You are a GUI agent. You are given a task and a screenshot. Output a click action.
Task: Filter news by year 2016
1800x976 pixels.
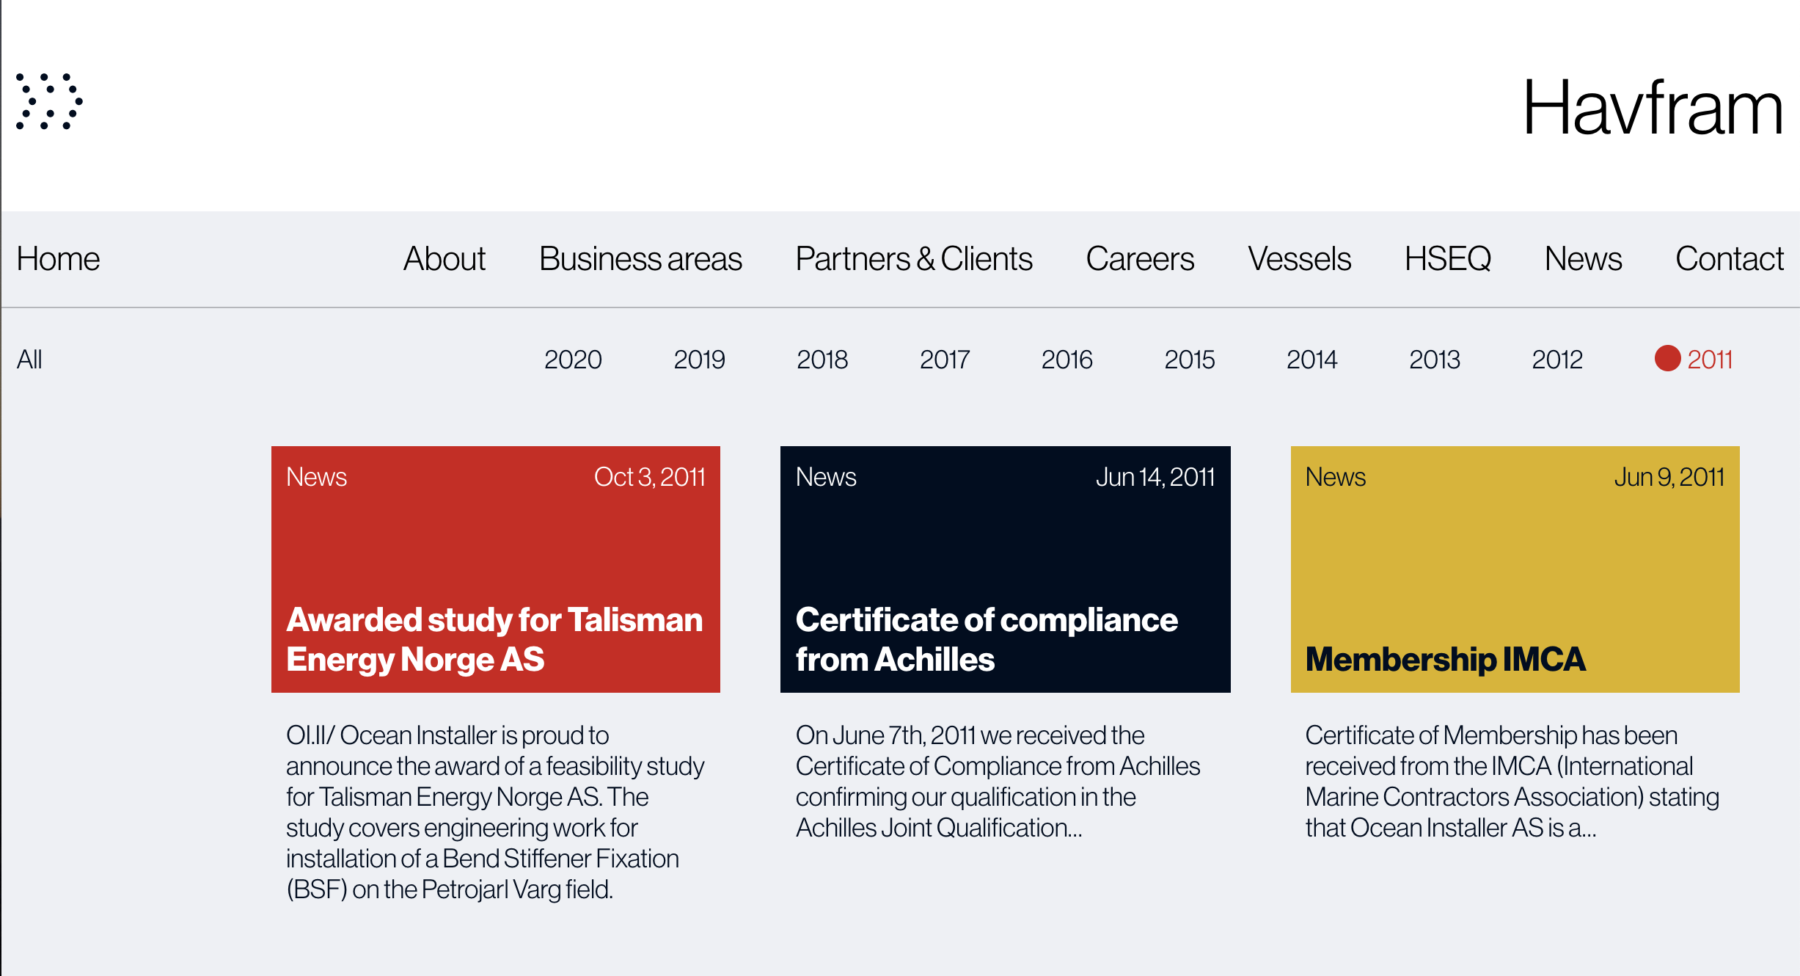click(x=1067, y=359)
